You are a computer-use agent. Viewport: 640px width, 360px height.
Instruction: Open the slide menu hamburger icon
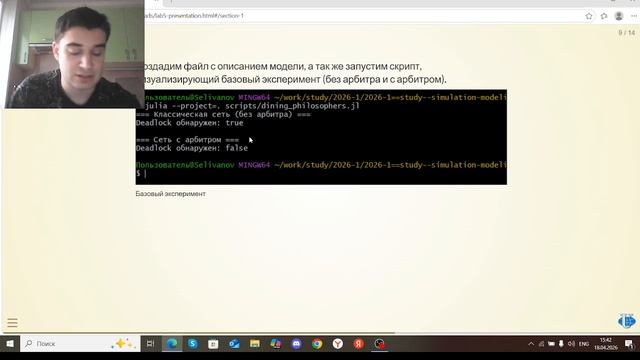click(12, 323)
